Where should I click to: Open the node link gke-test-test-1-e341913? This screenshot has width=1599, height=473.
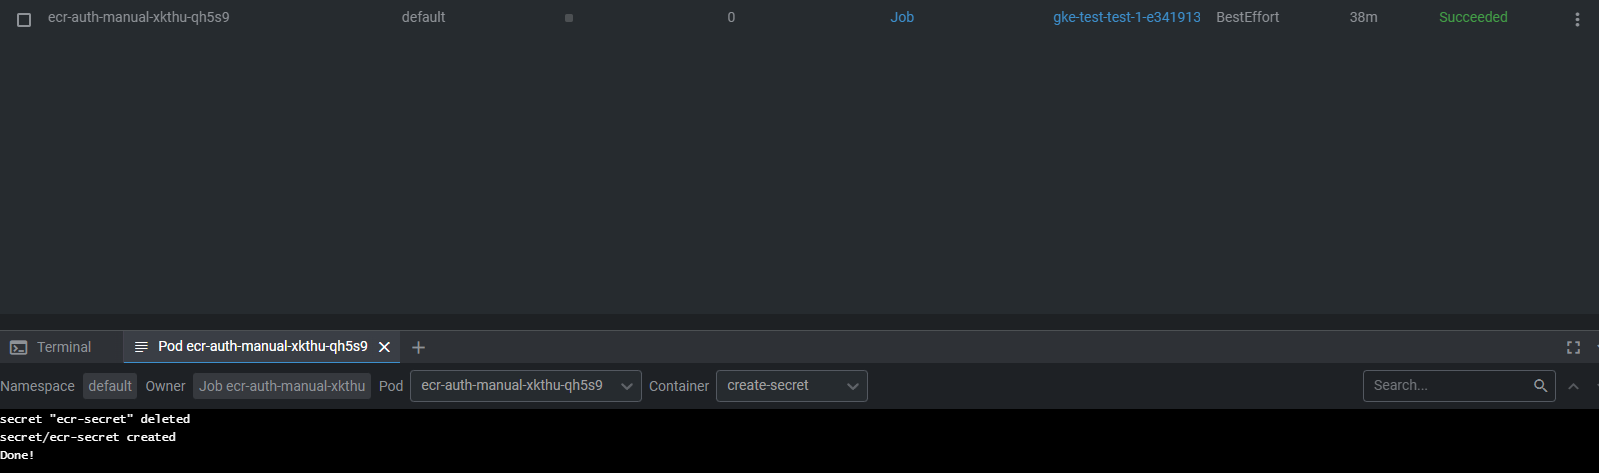(1126, 17)
